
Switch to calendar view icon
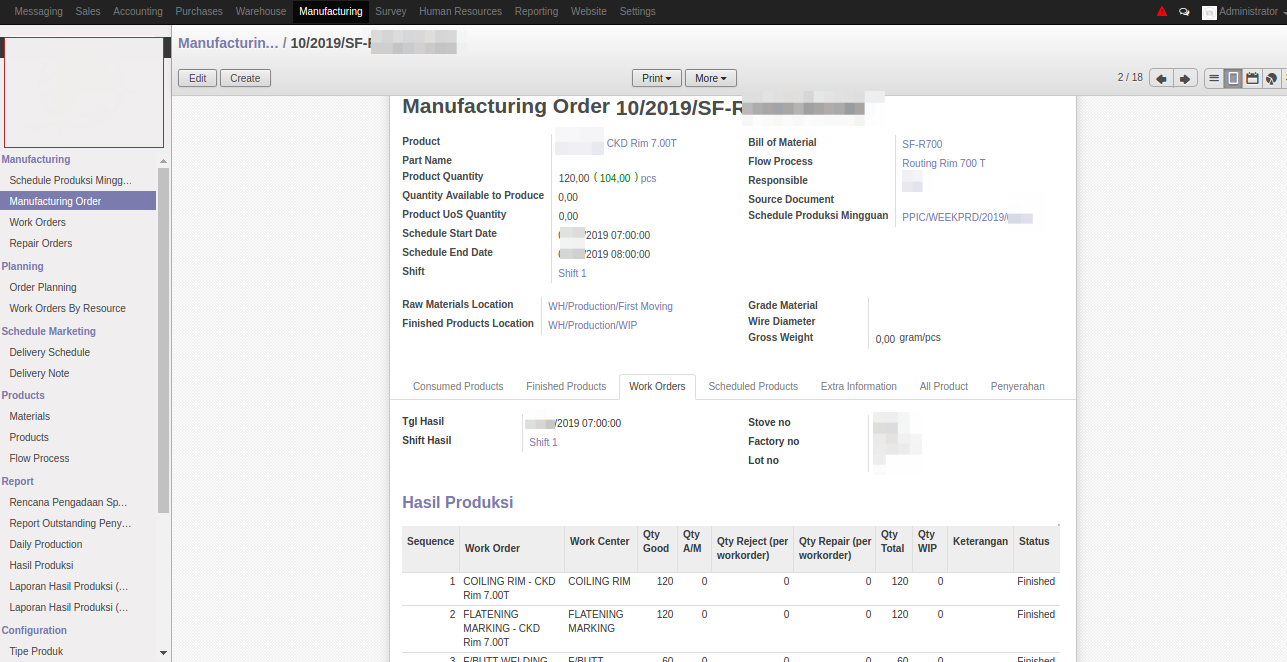(x=1252, y=78)
